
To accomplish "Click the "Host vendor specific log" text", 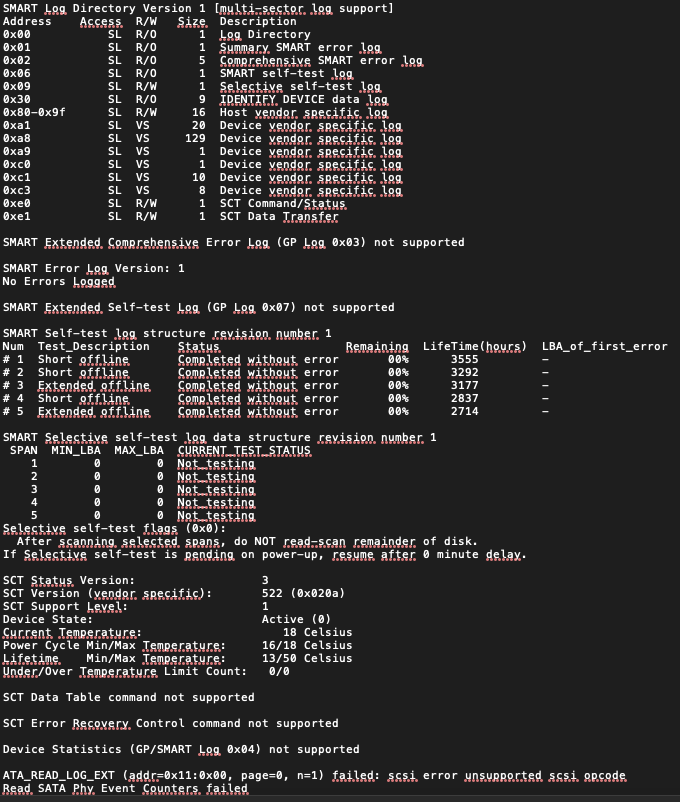I will click(x=303, y=112).
